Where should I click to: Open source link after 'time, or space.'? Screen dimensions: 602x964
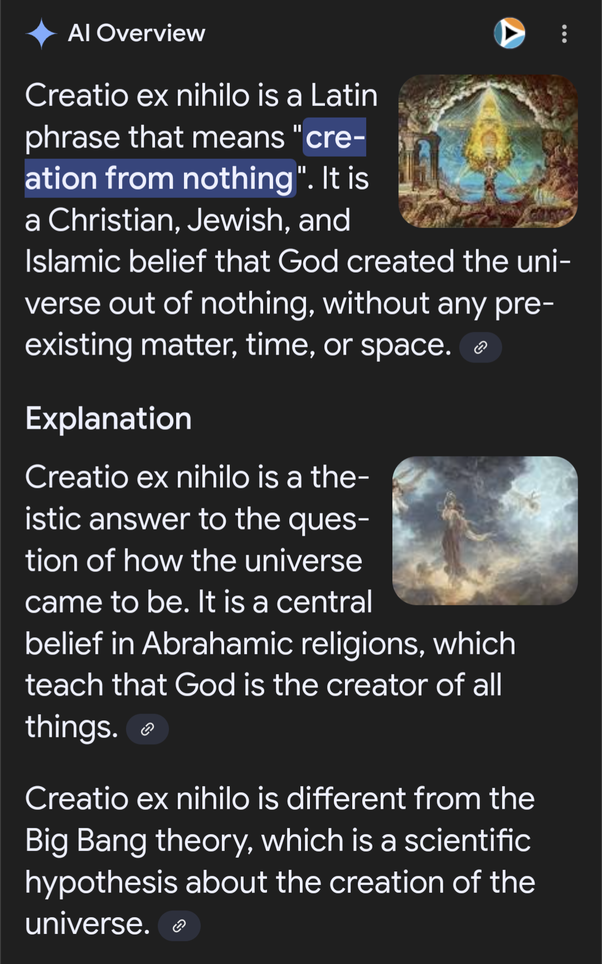coord(480,347)
